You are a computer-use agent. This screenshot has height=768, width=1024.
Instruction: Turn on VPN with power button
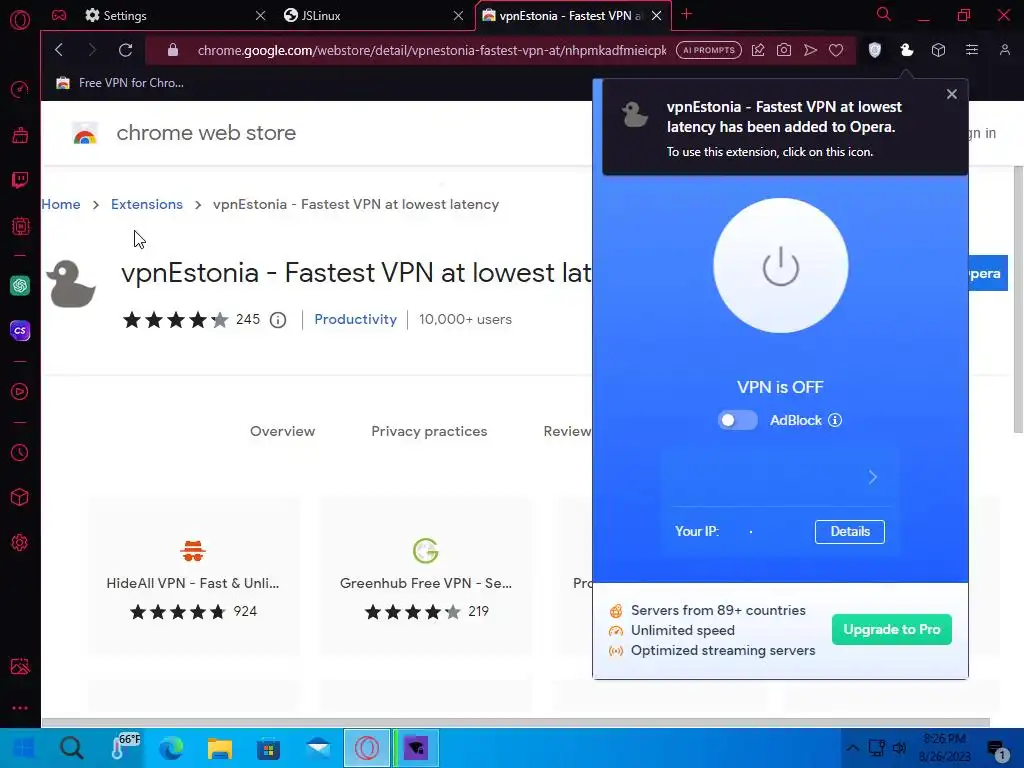tap(780, 266)
